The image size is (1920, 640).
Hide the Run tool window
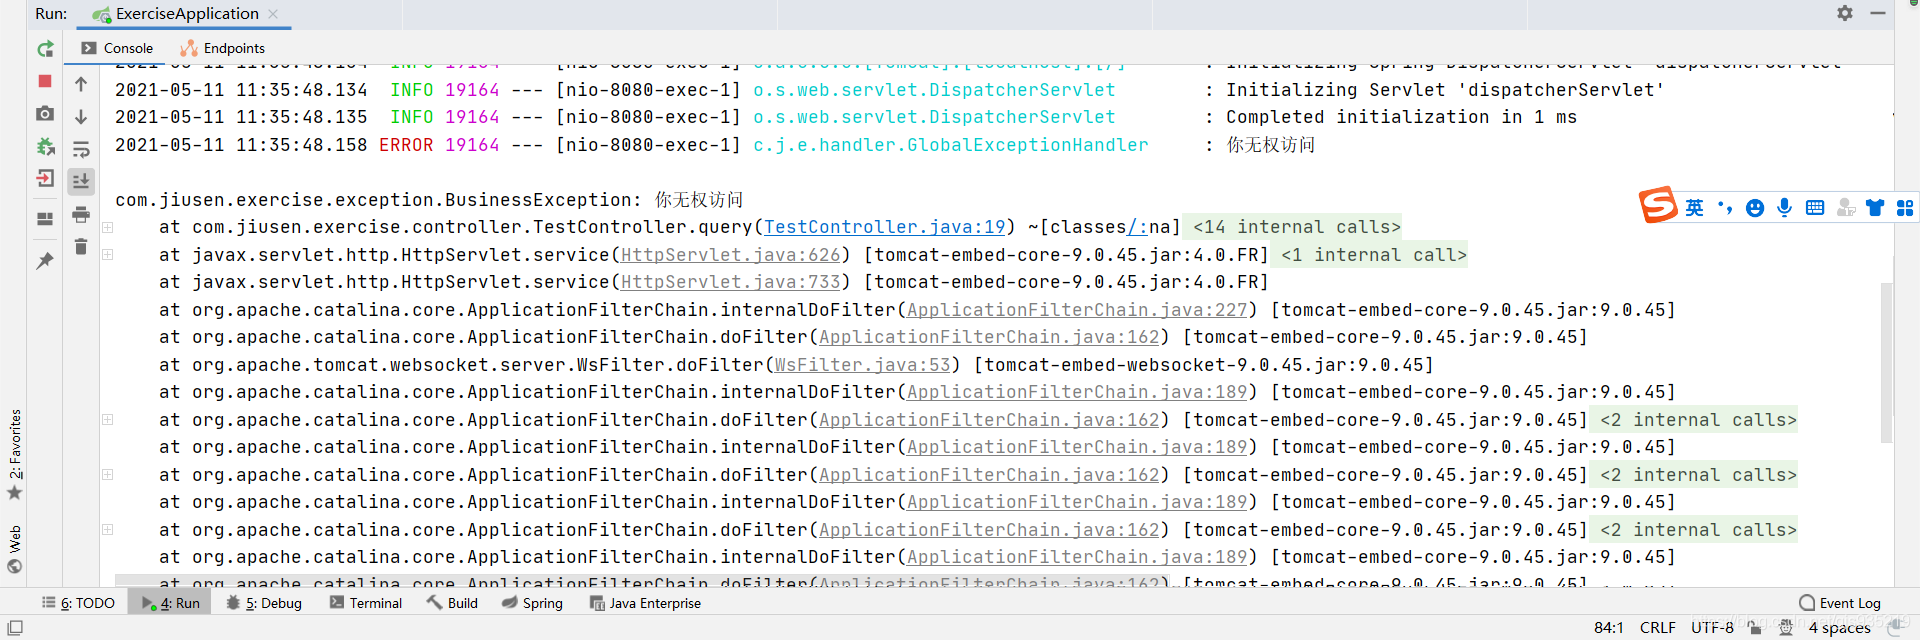point(1878,13)
